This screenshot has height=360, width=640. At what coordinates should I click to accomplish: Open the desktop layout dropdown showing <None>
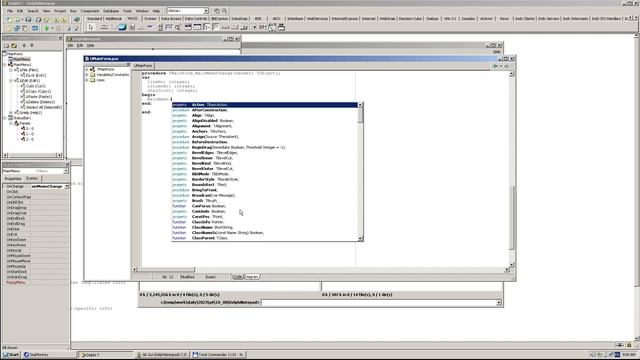click(206, 11)
